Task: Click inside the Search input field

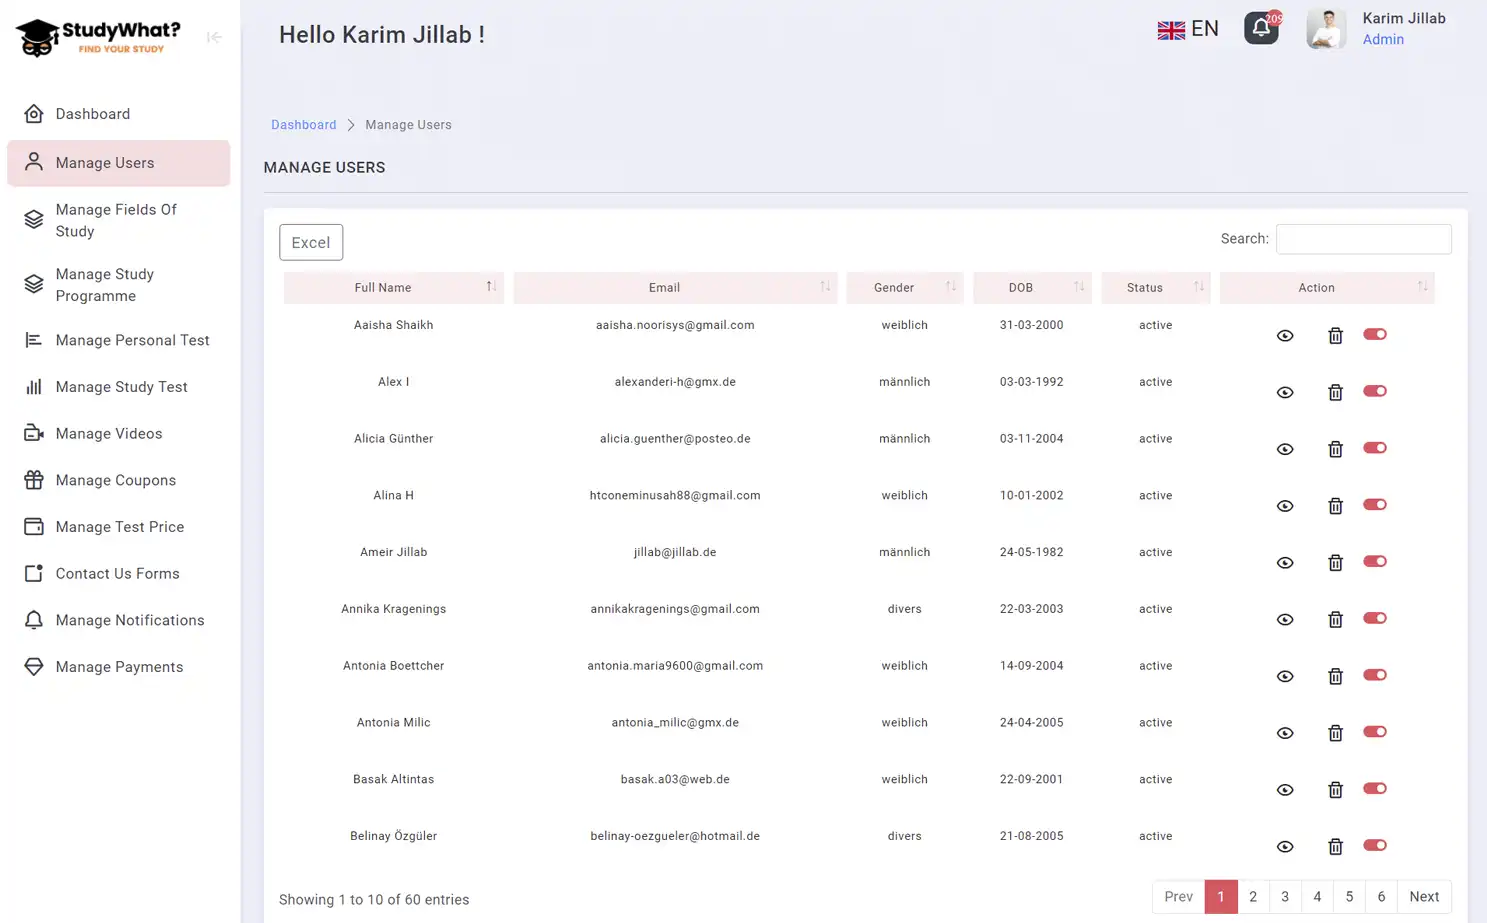Action: click(1363, 238)
